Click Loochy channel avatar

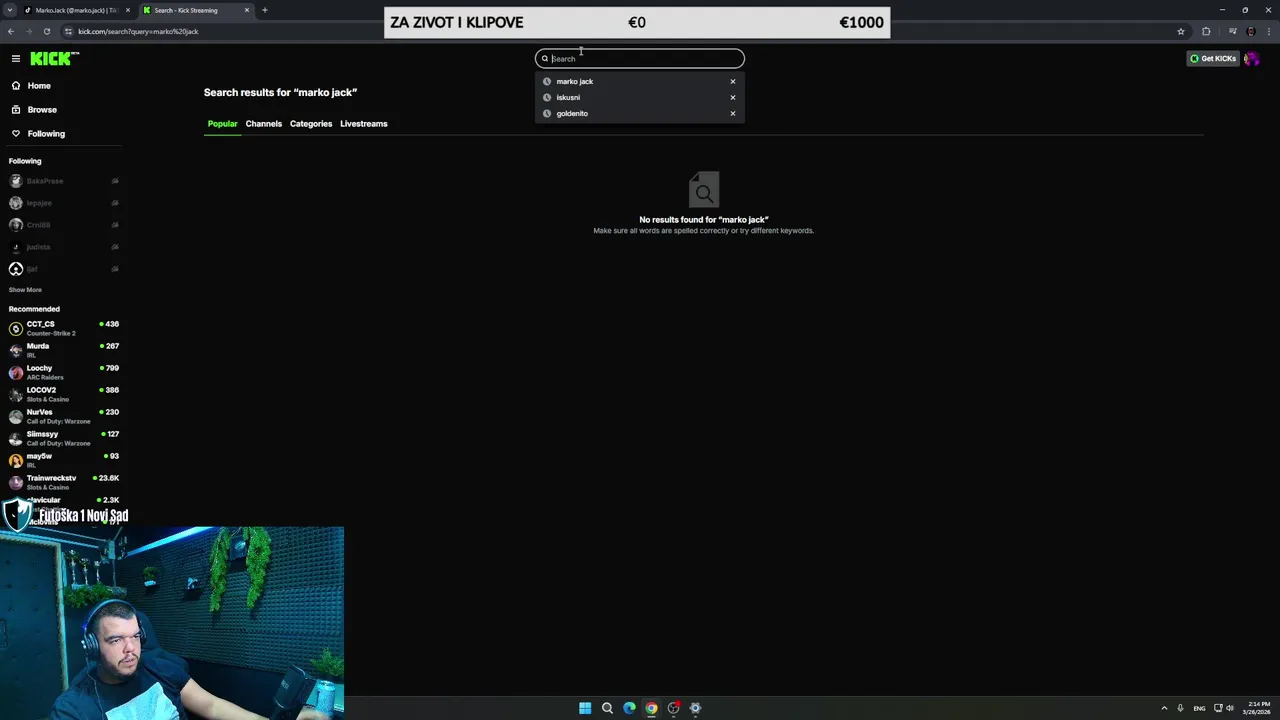pos(16,373)
